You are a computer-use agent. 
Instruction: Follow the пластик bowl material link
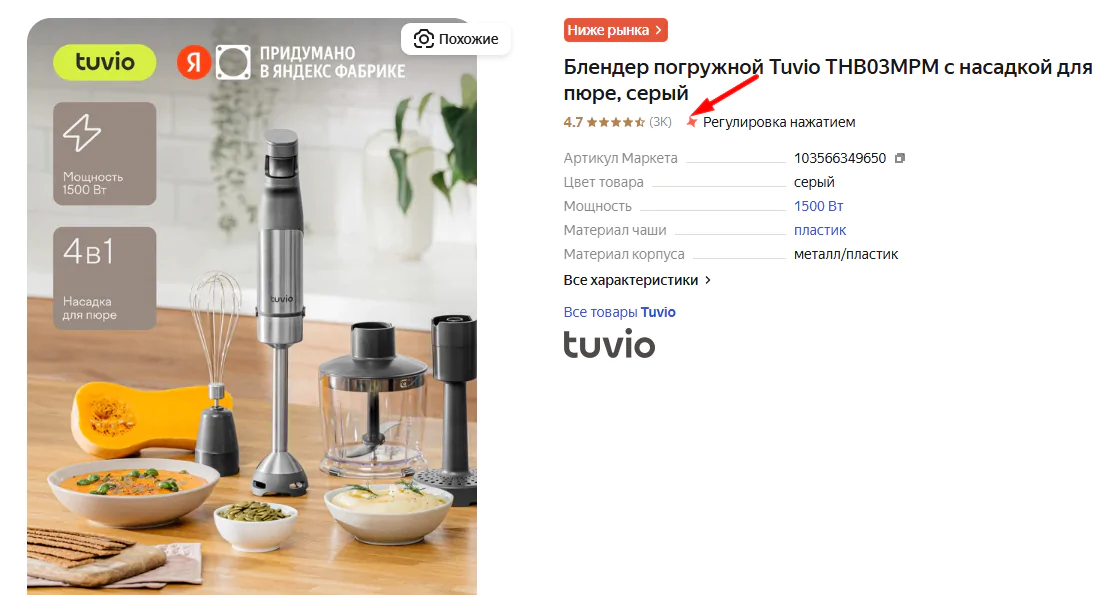click(x=820, y=230)
